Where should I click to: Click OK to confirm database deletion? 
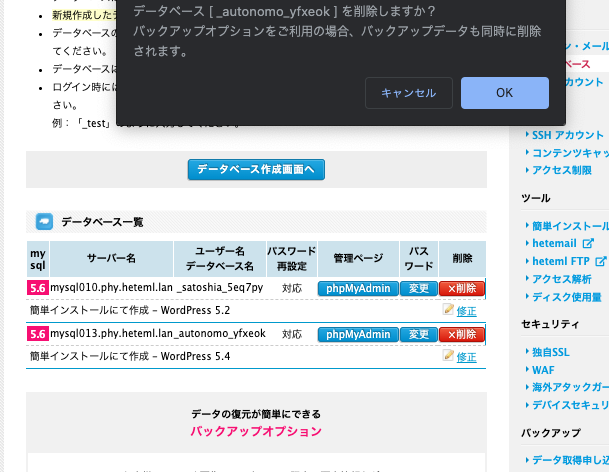[x=504, y=93]
